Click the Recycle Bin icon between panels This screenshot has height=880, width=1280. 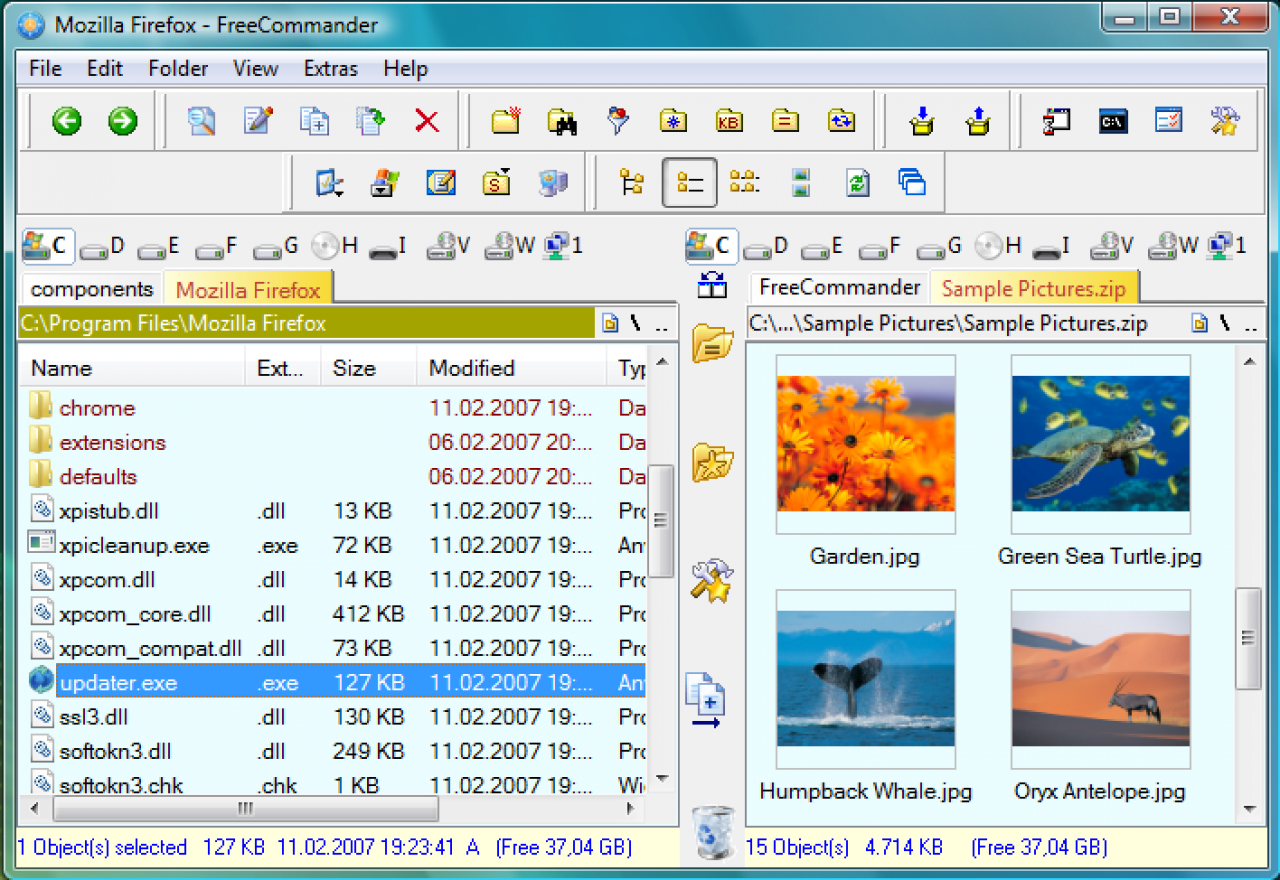[x=713, y=832]
